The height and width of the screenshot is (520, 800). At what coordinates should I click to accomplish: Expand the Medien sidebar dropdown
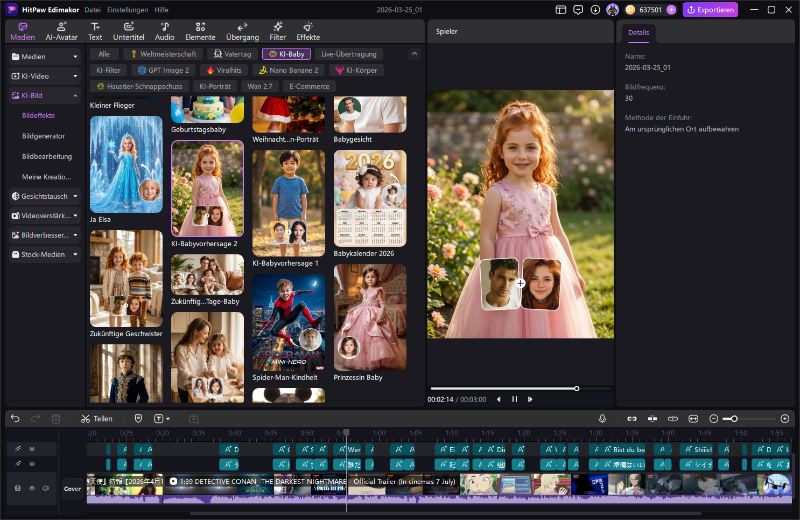click(76, 57)
